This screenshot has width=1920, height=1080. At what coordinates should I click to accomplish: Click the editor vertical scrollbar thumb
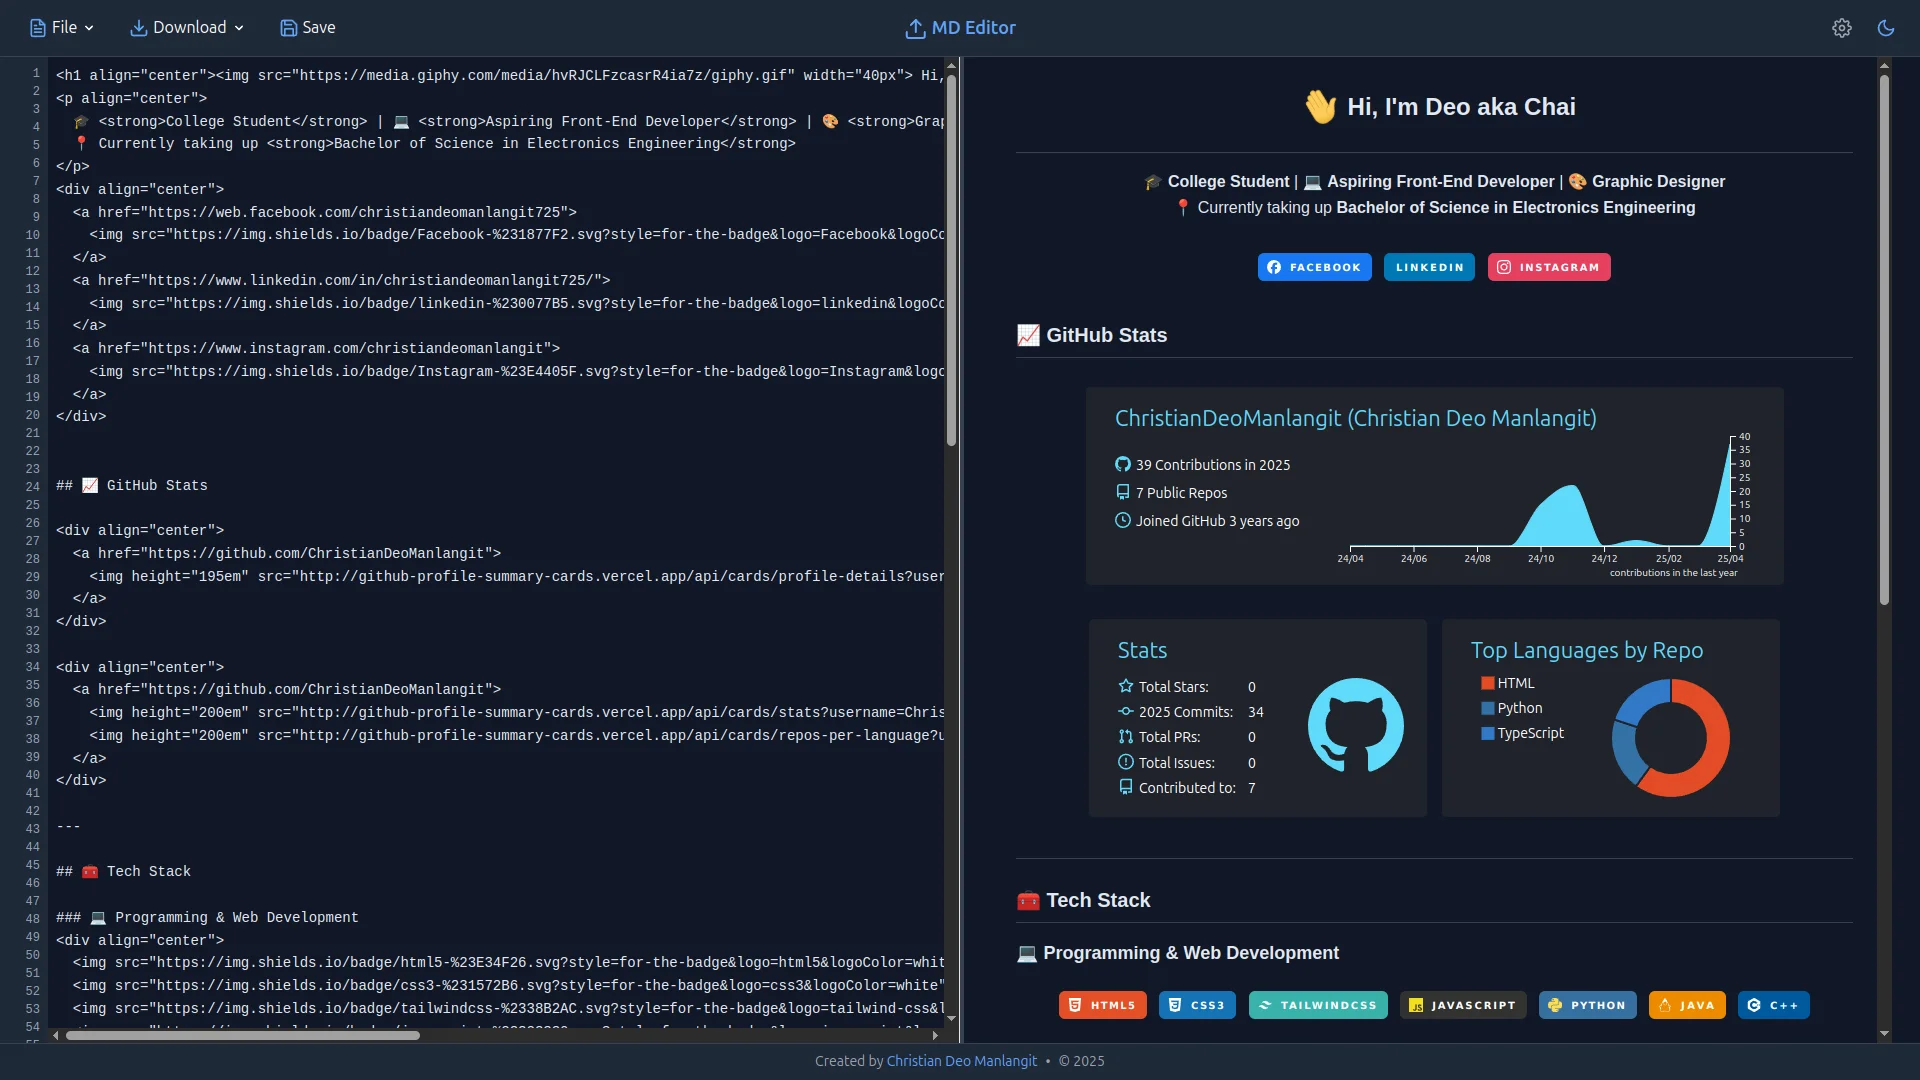(x=951, y=260)
